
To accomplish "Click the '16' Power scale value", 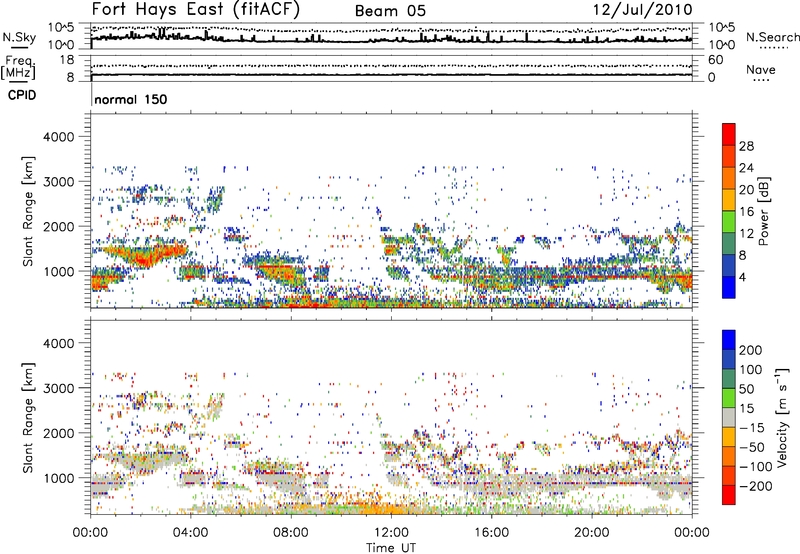I will pyautogui.click(x=746, y=212).
